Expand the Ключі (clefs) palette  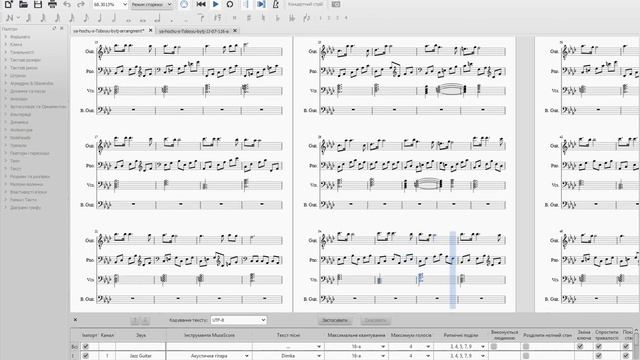coord(16,44)
